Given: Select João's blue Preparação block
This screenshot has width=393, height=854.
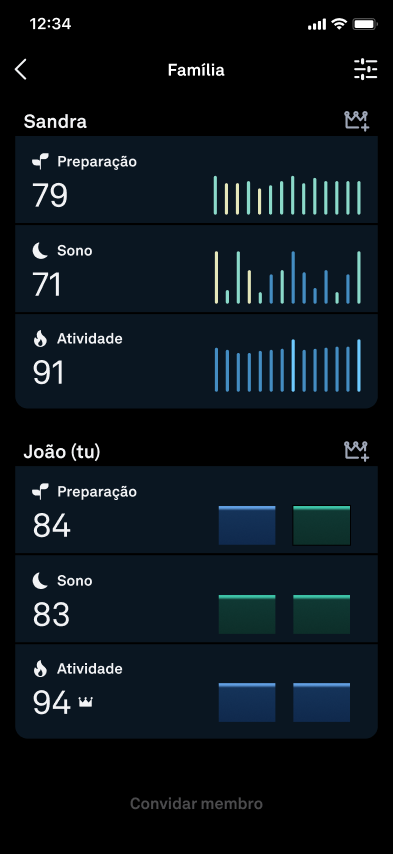Looking at the screenshot, I should (247, 526).
